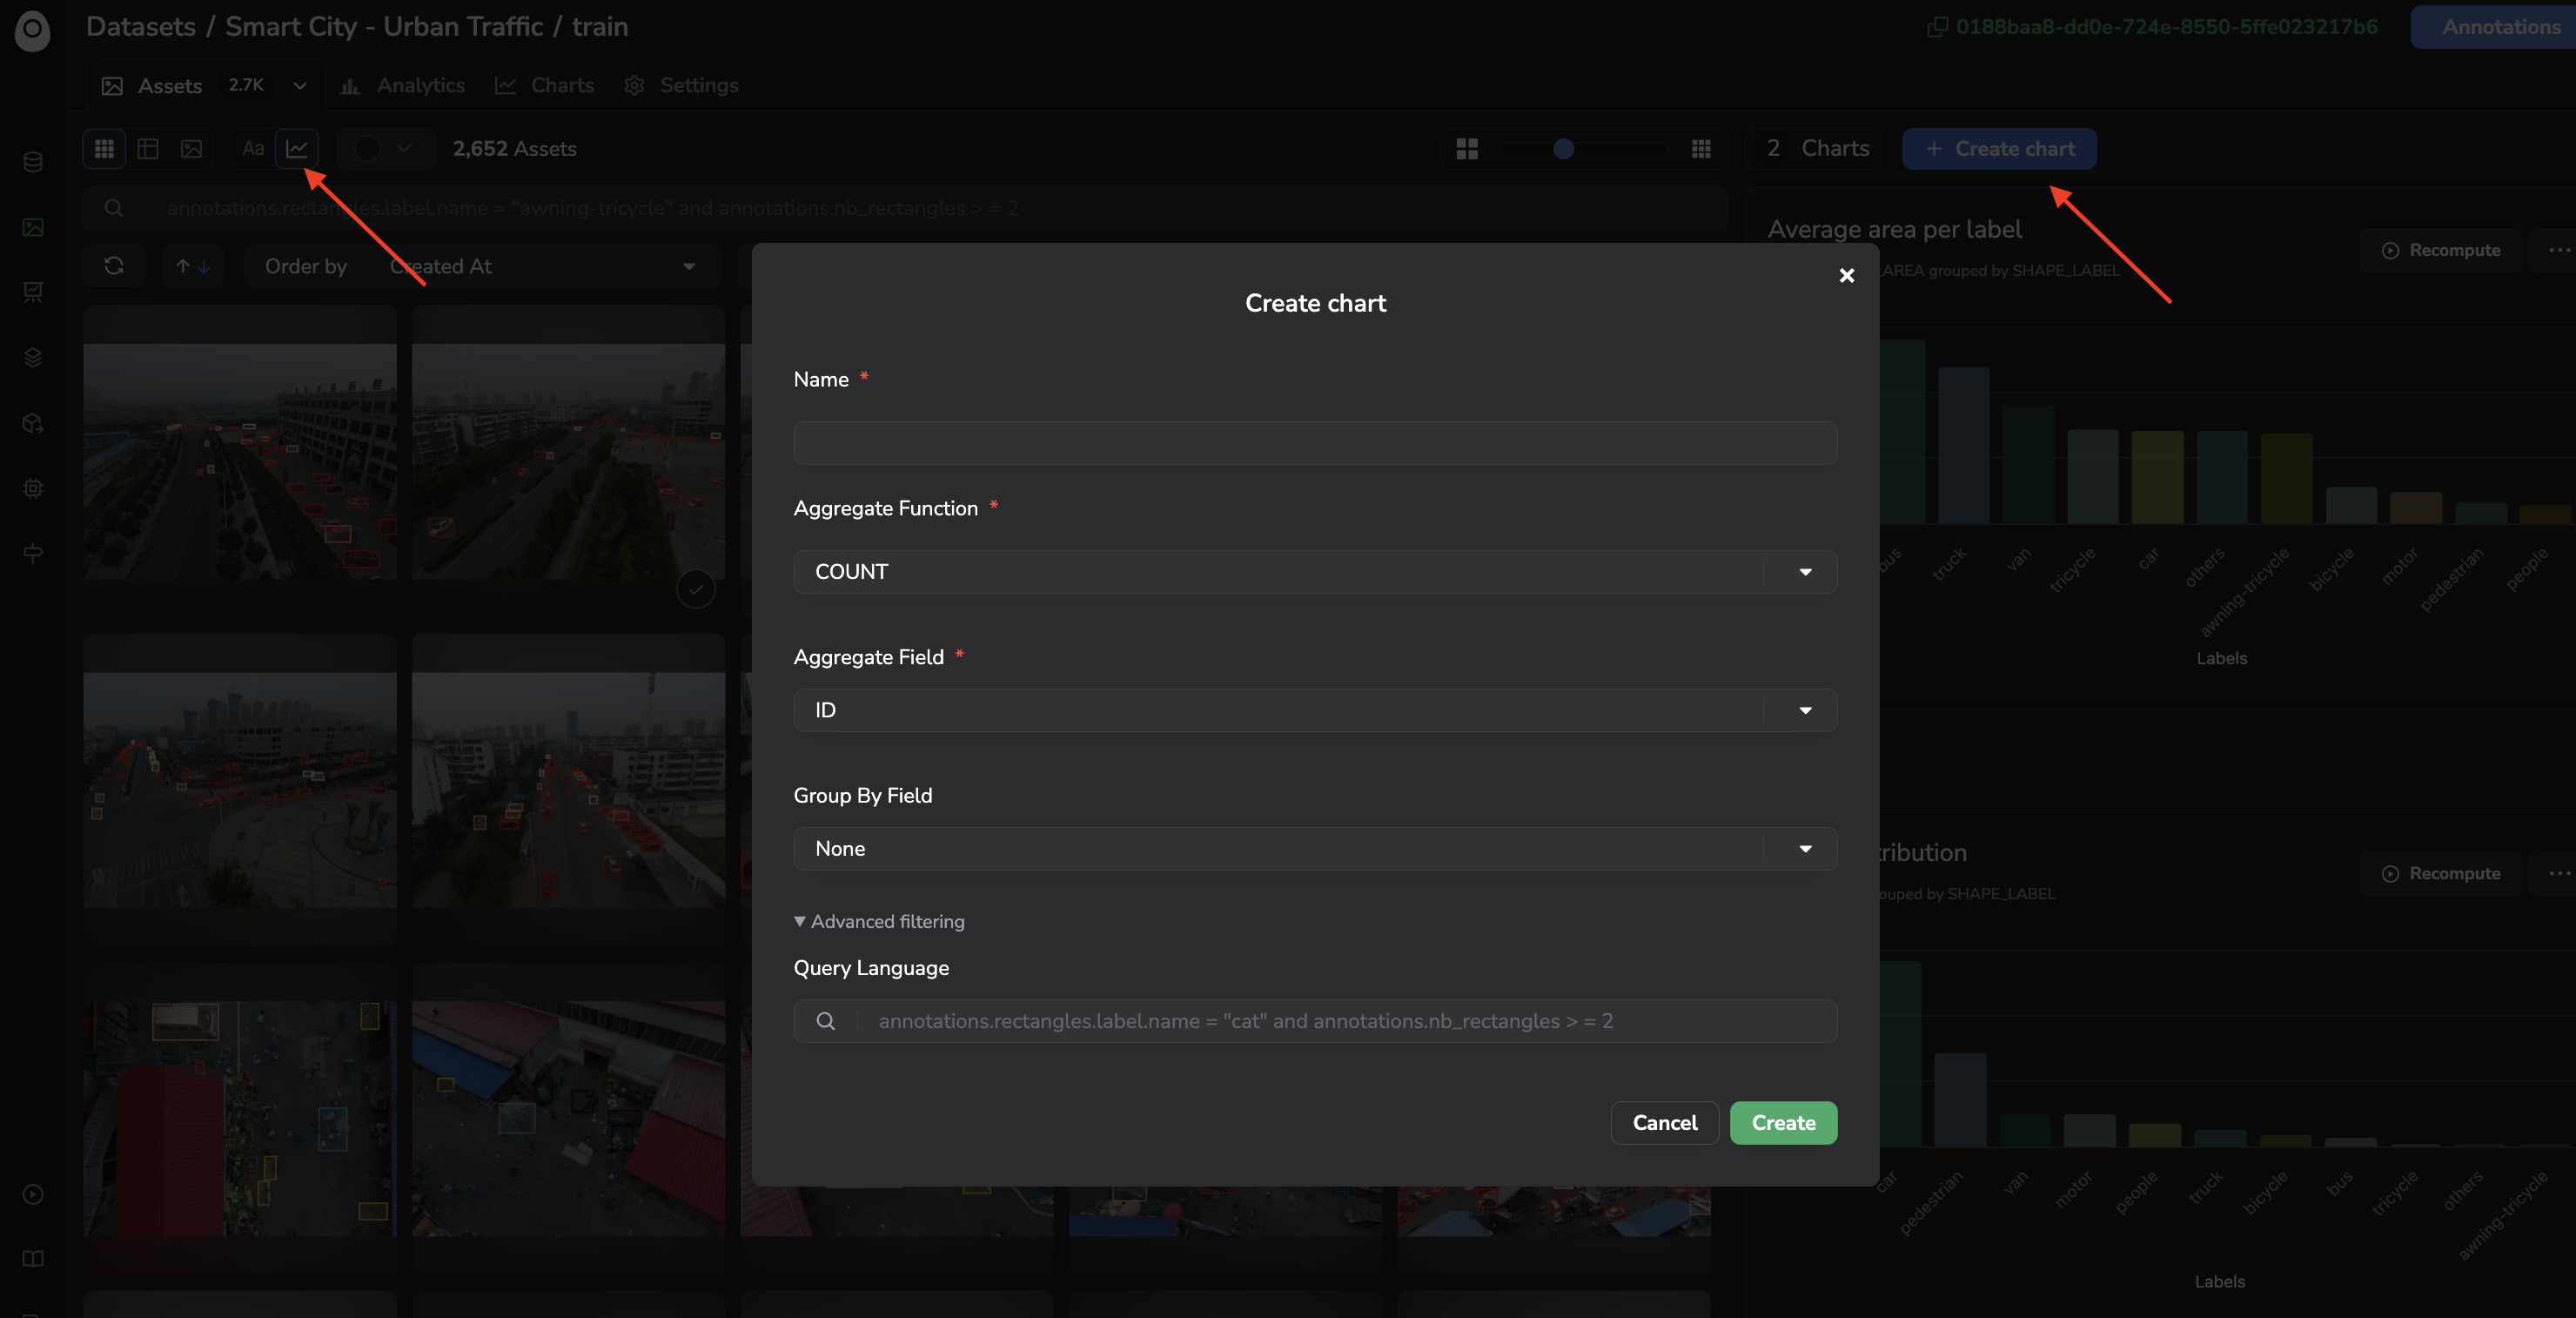Switch to the Analytics tab
Screen dimensions: 2576x1318
click(x=403, y=86)
